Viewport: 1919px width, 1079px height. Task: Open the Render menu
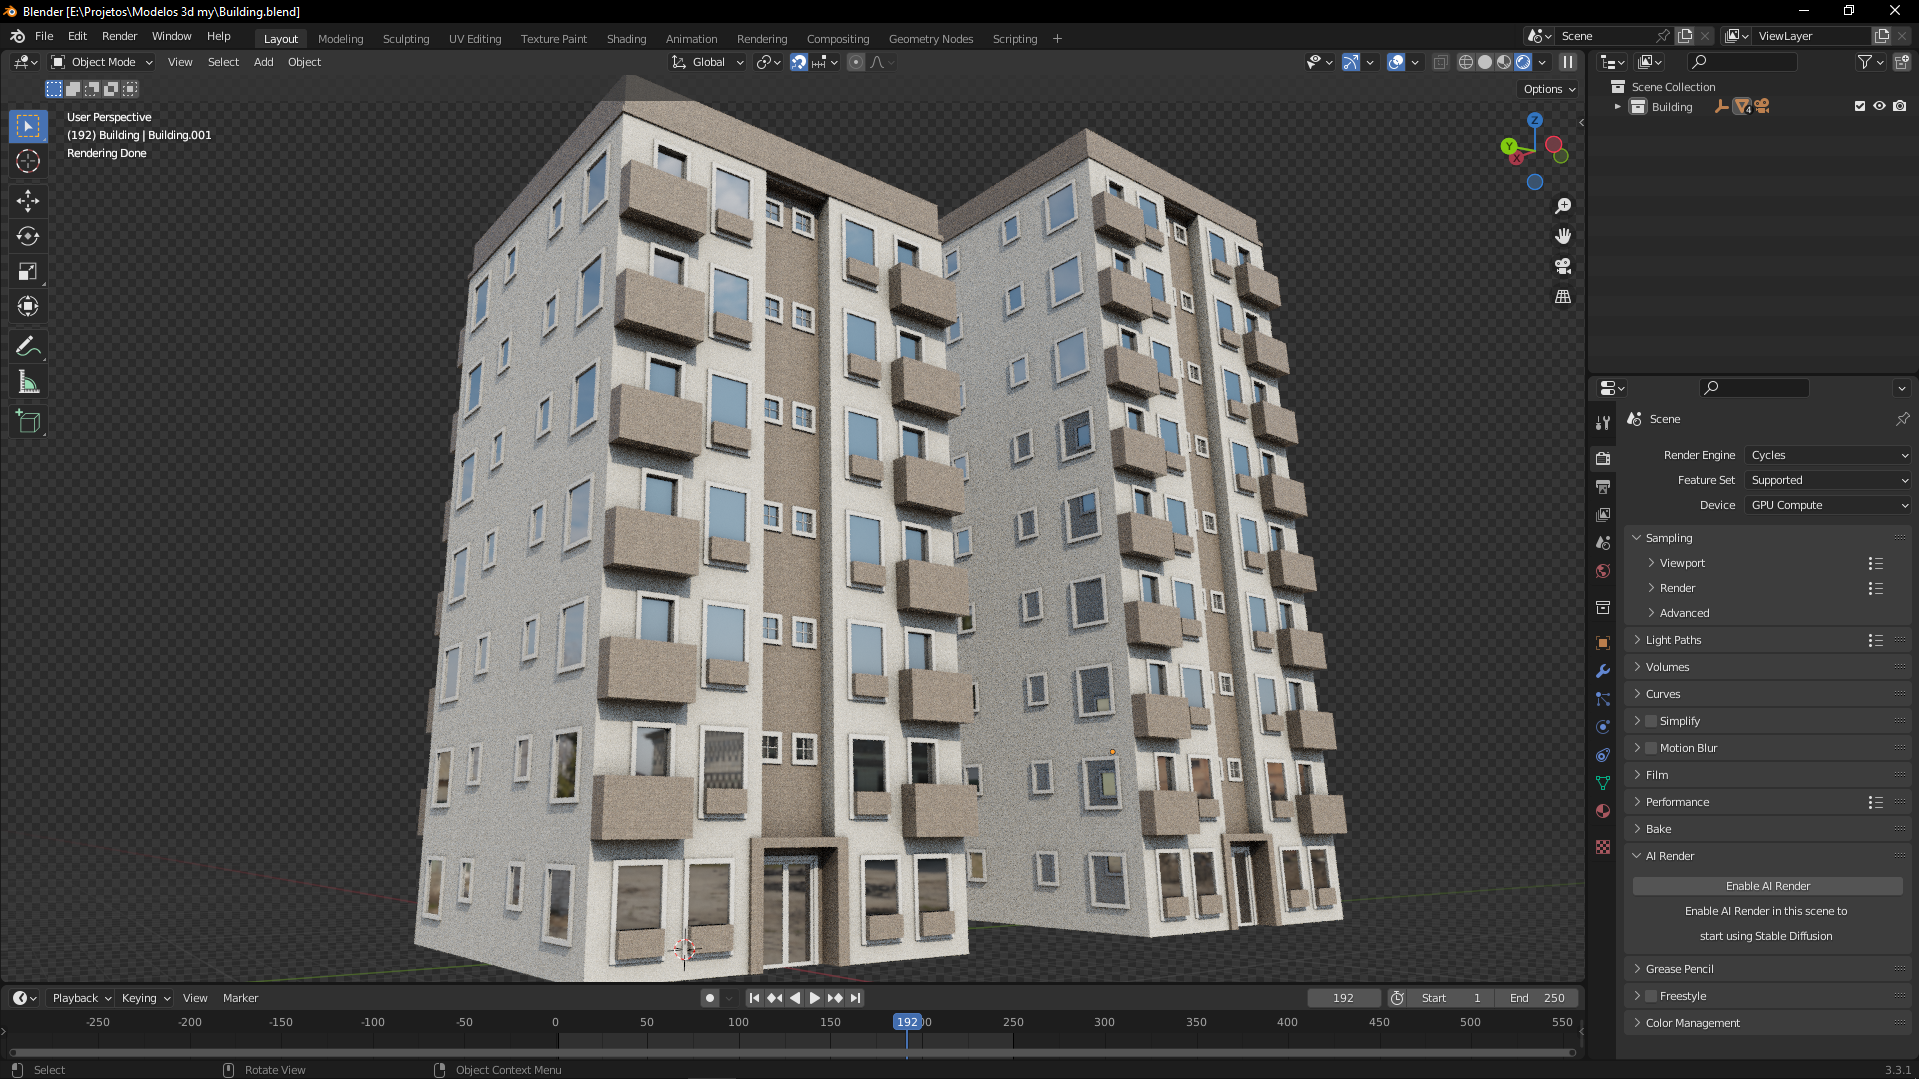coord(119,36)
